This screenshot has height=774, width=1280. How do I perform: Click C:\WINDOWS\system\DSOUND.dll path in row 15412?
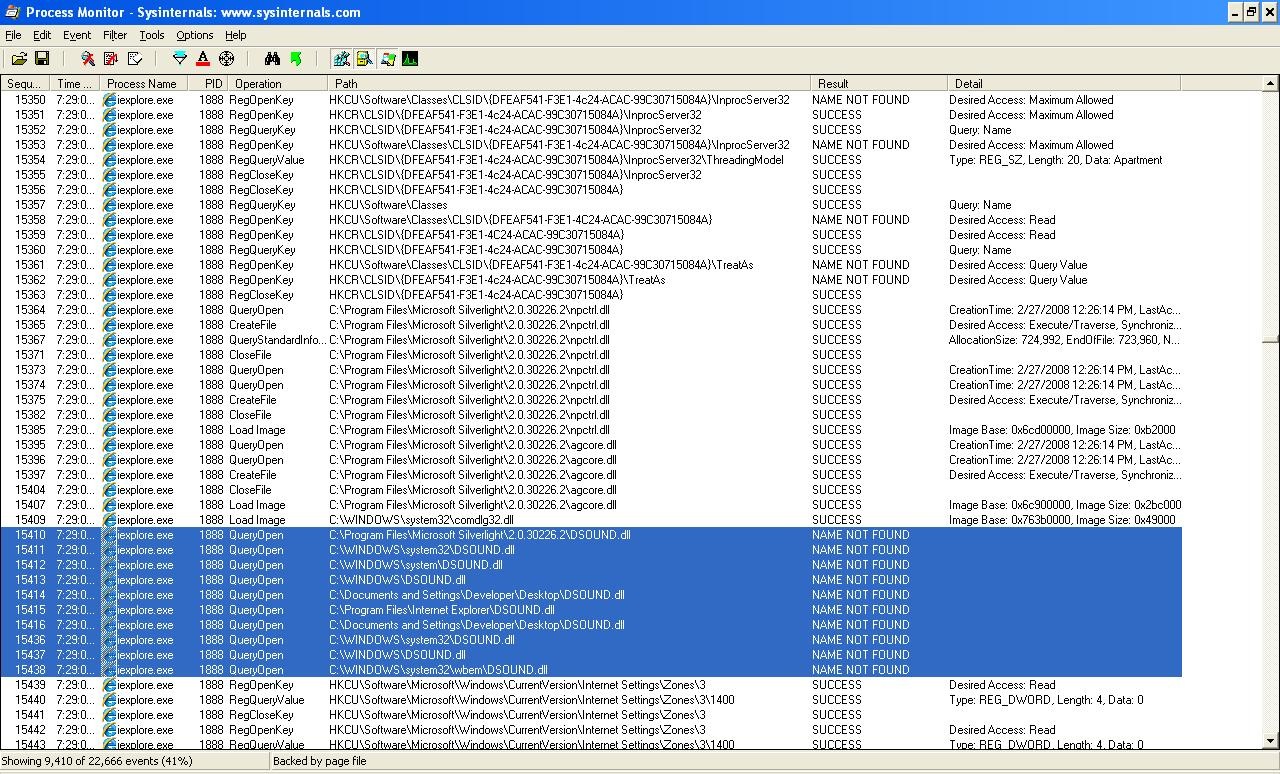416,565
